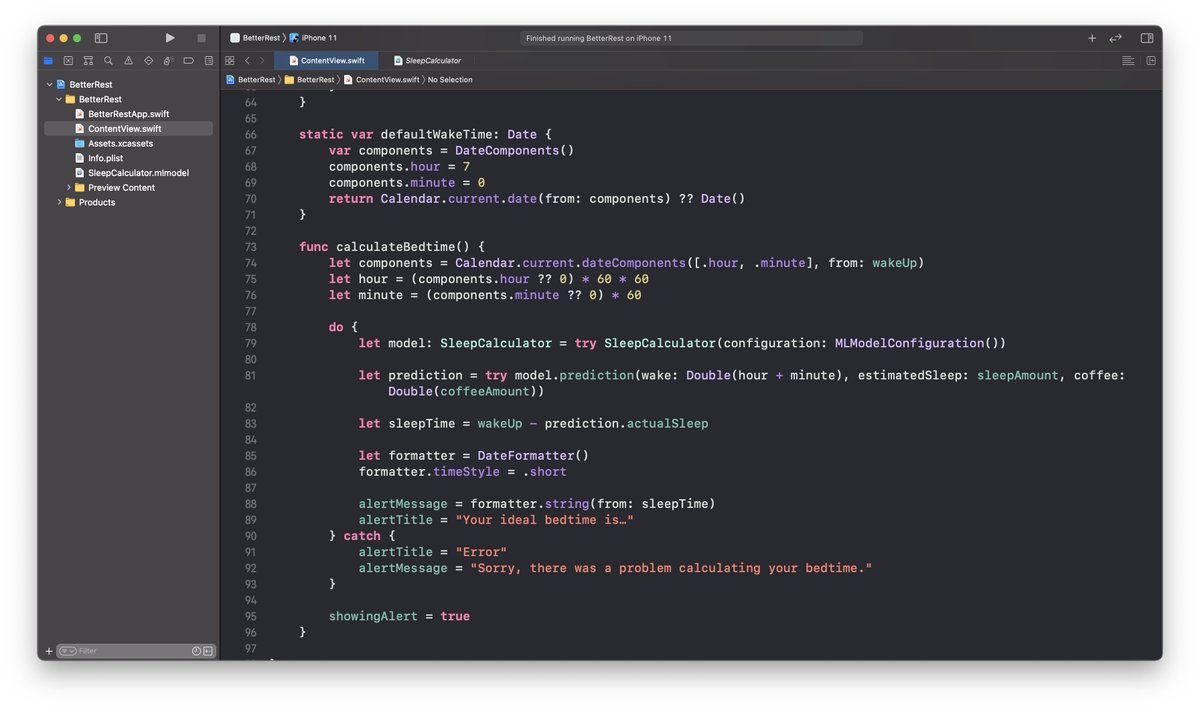1200x710 pixels.
Task: Click the 'Finished running BetterRest' activity status
Action: pyautogui.click(x=690, y=38)
